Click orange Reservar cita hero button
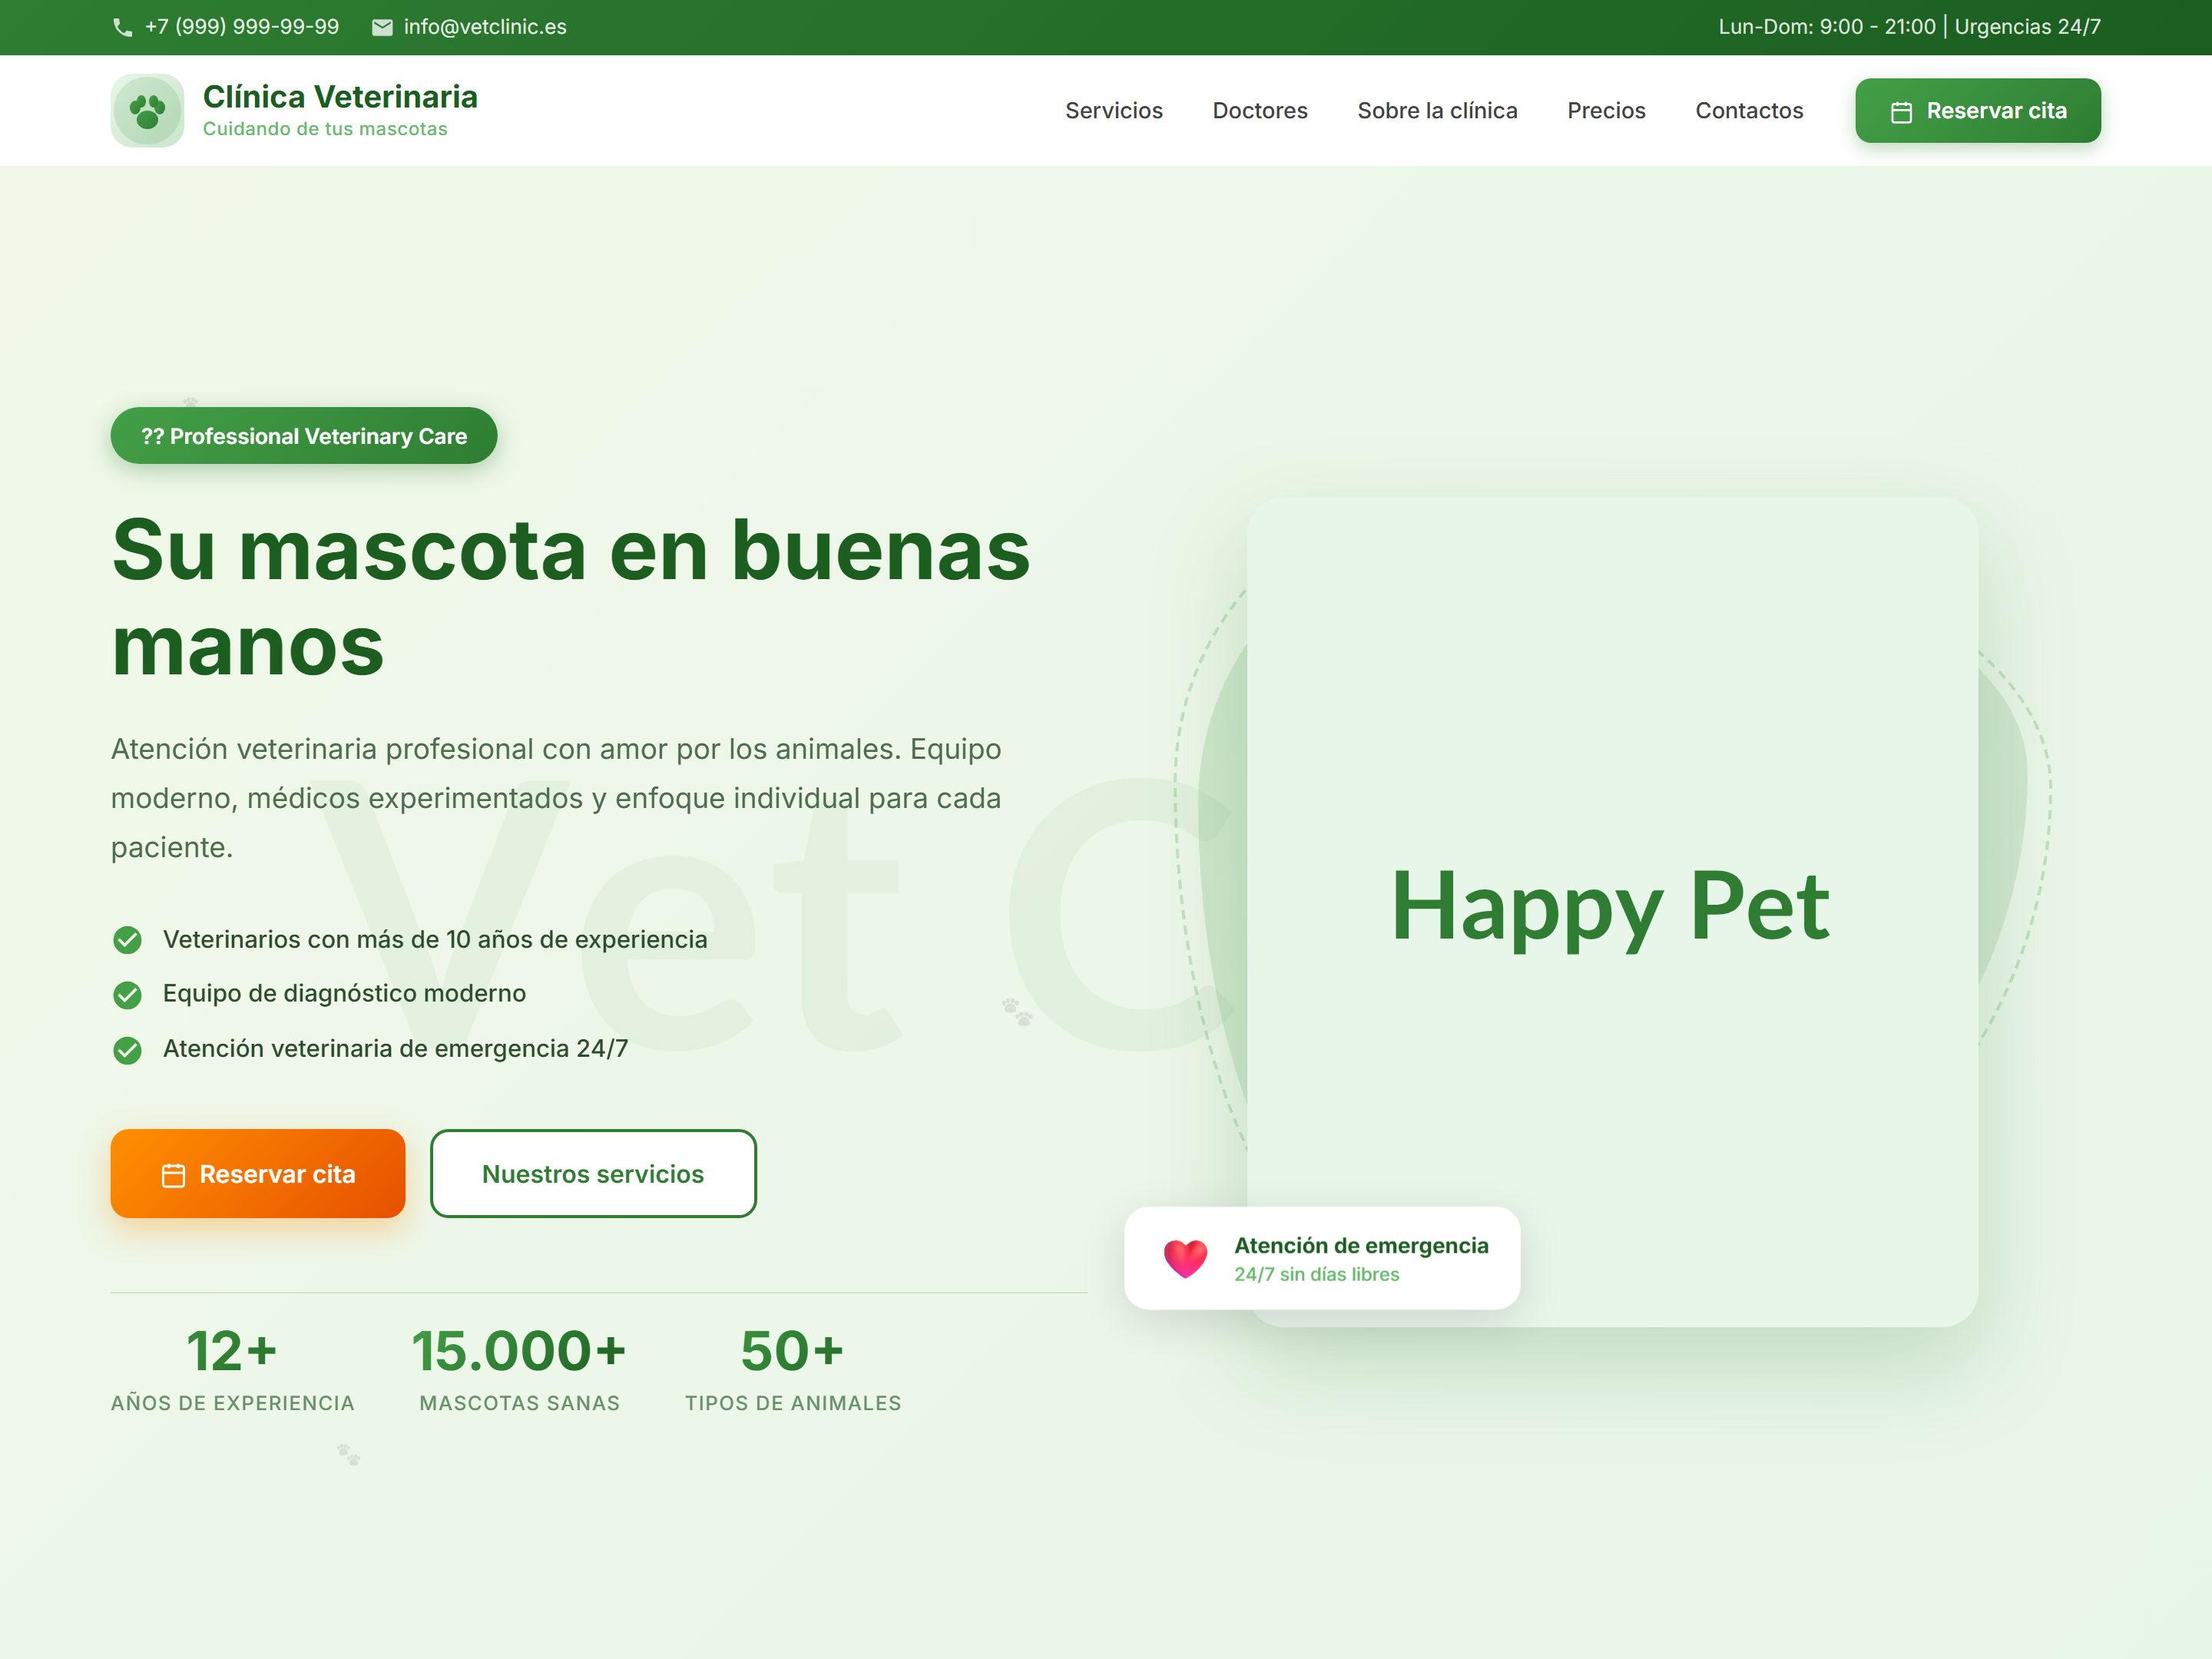This screenshot has height=1659, width=2212. pyautogui.click(x=258, y=1173)
